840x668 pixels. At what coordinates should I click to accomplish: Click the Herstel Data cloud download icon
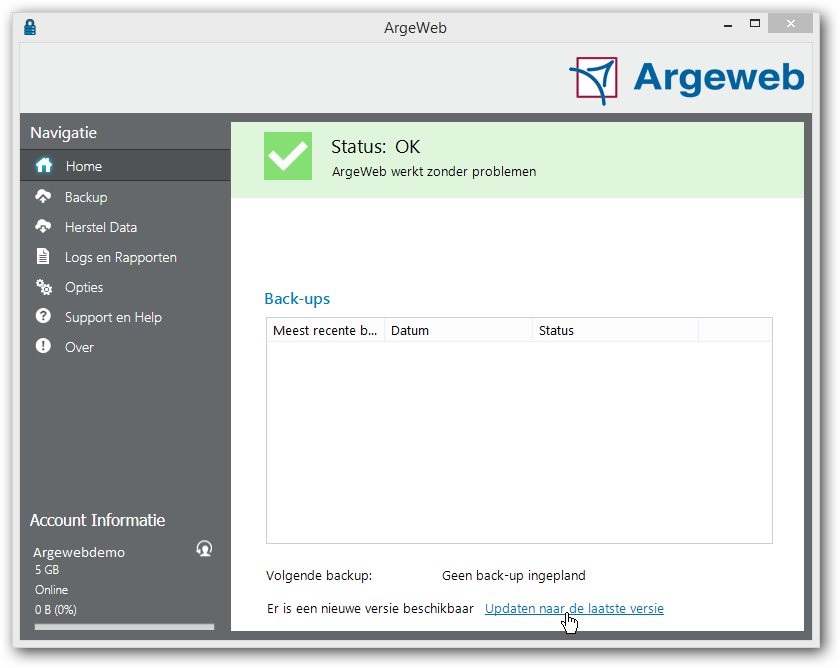coord(43,226)
